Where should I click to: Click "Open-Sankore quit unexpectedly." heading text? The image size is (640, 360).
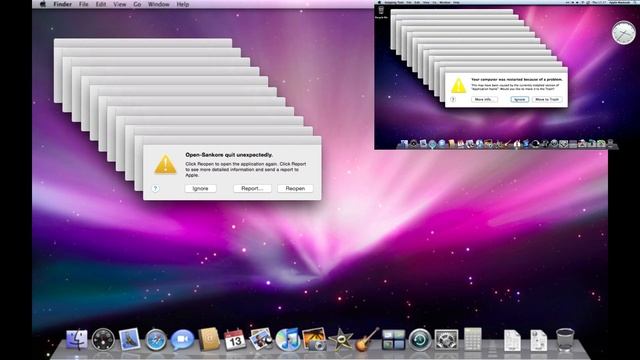pos(229,155)
